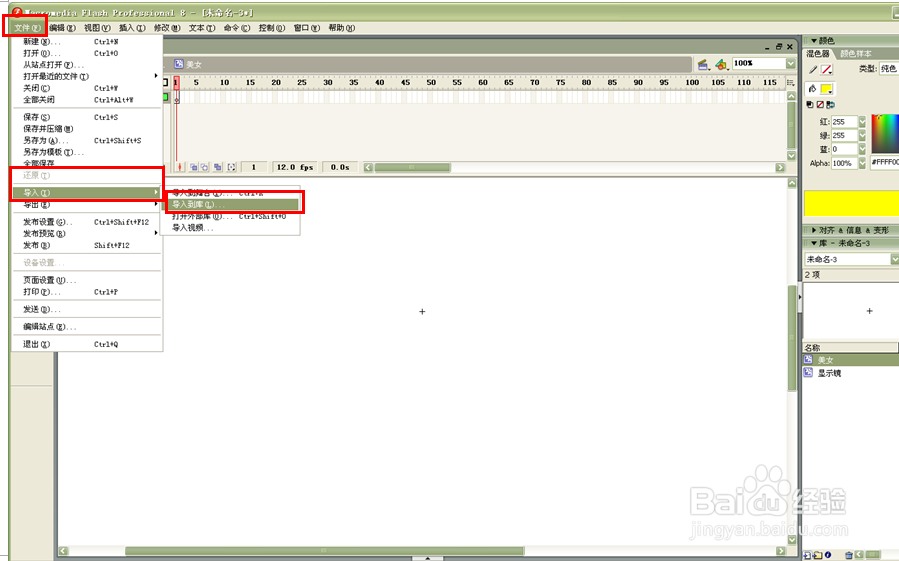The height and width of the screenshot is (561, 899).
Task: Pick a color in the spectrum picker
Action: tap(885, 133)
